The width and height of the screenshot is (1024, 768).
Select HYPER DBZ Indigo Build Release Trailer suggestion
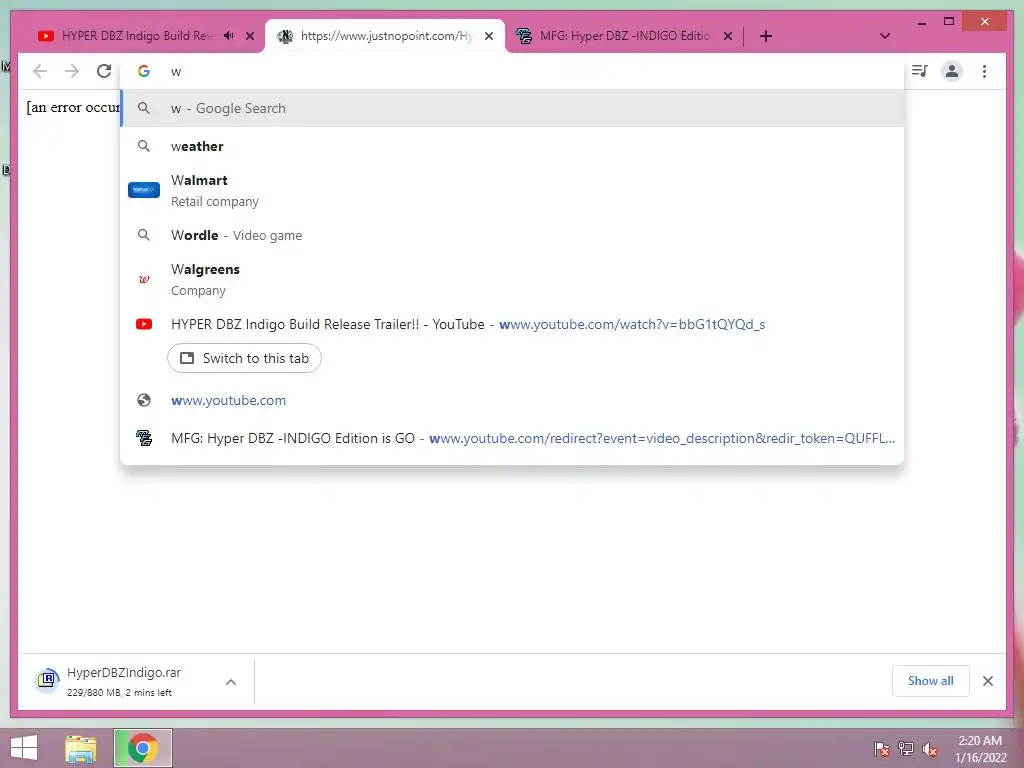[512, 324]
